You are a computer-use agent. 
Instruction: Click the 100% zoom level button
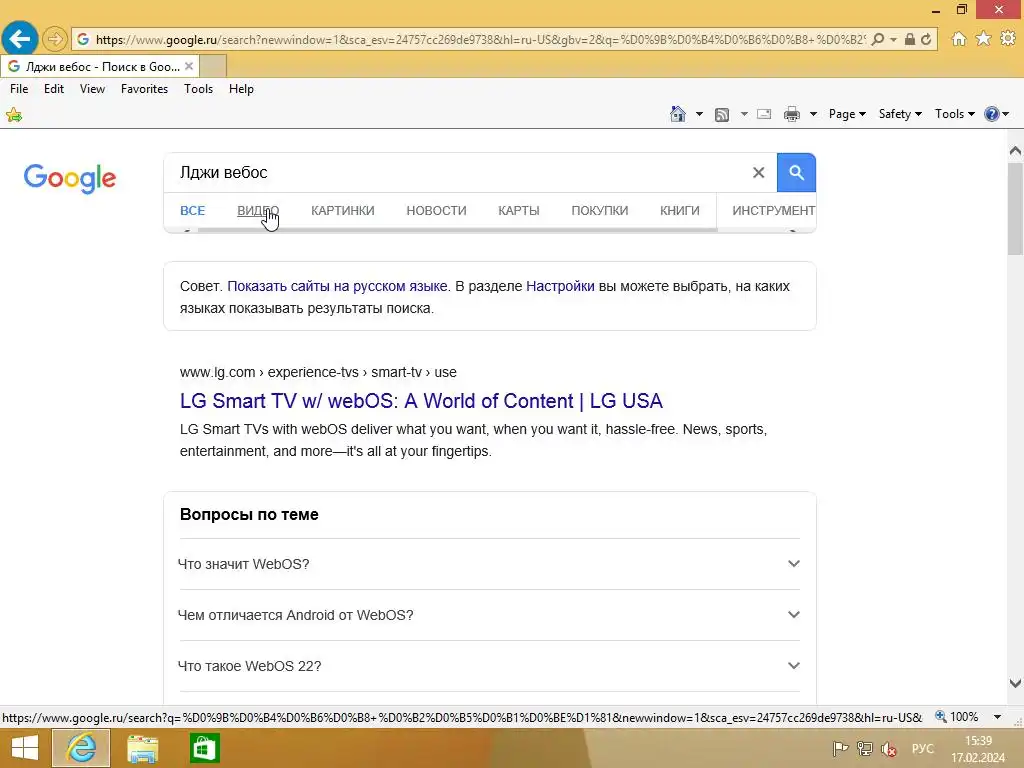click(957, 717)
